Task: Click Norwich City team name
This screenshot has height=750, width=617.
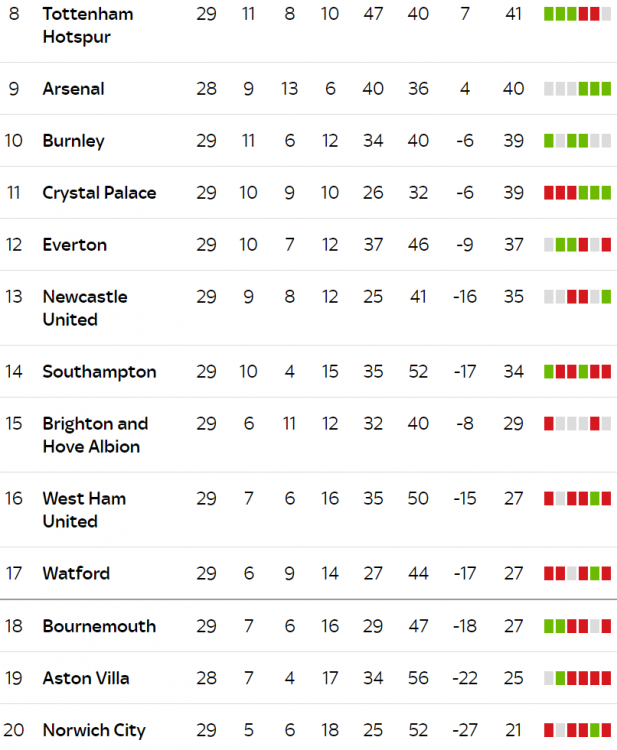Action: click(x=94, y=730)
